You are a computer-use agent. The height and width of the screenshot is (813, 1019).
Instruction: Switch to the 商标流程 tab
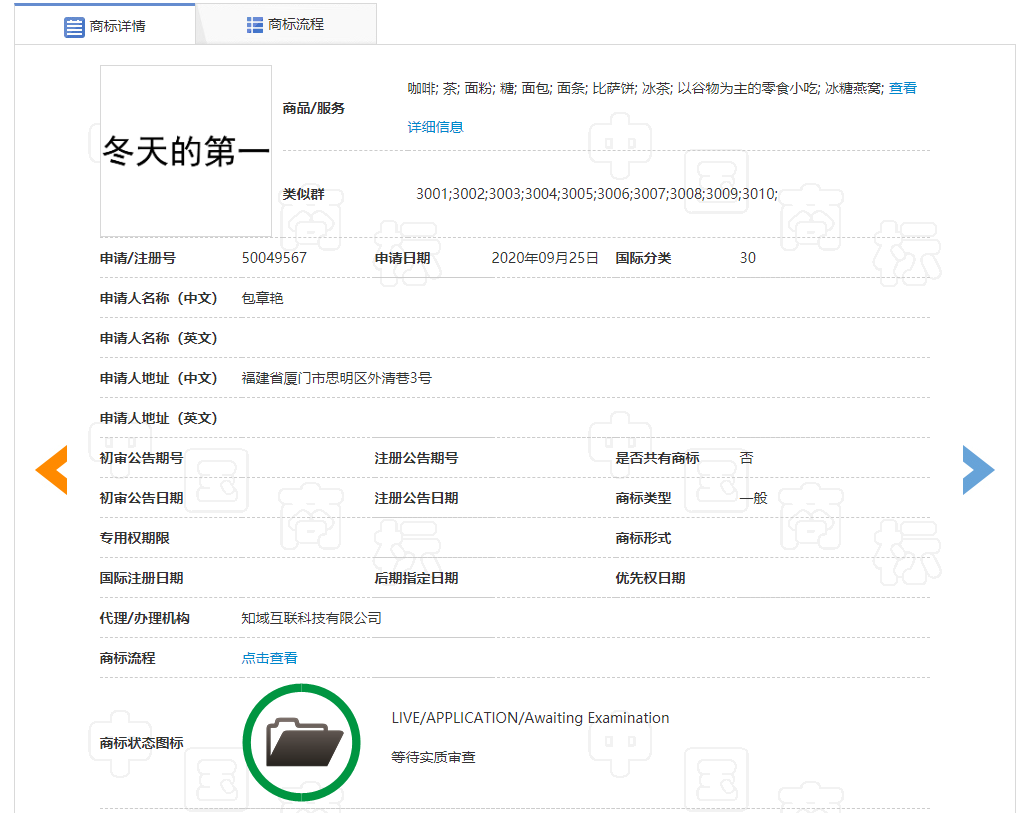pyautogui.click(x=286, y=25)
